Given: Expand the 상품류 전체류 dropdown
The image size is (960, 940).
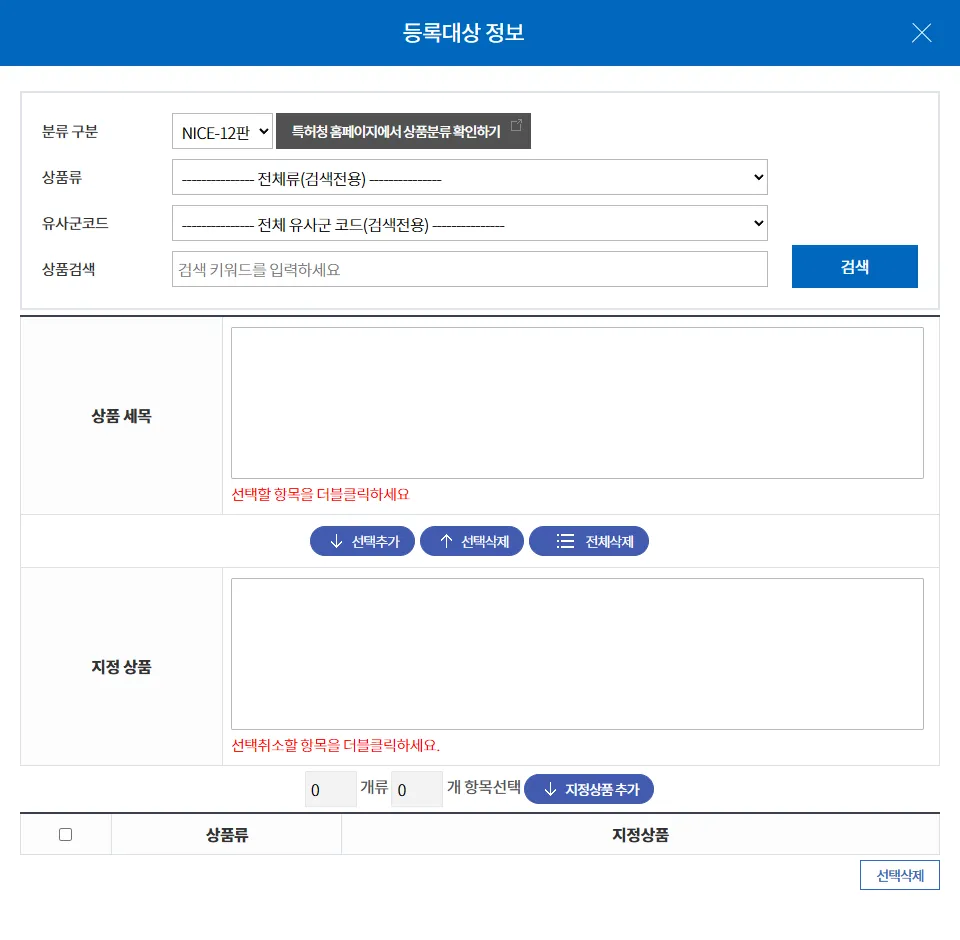Looking at the screenshot, I should (x=469, y=178).
